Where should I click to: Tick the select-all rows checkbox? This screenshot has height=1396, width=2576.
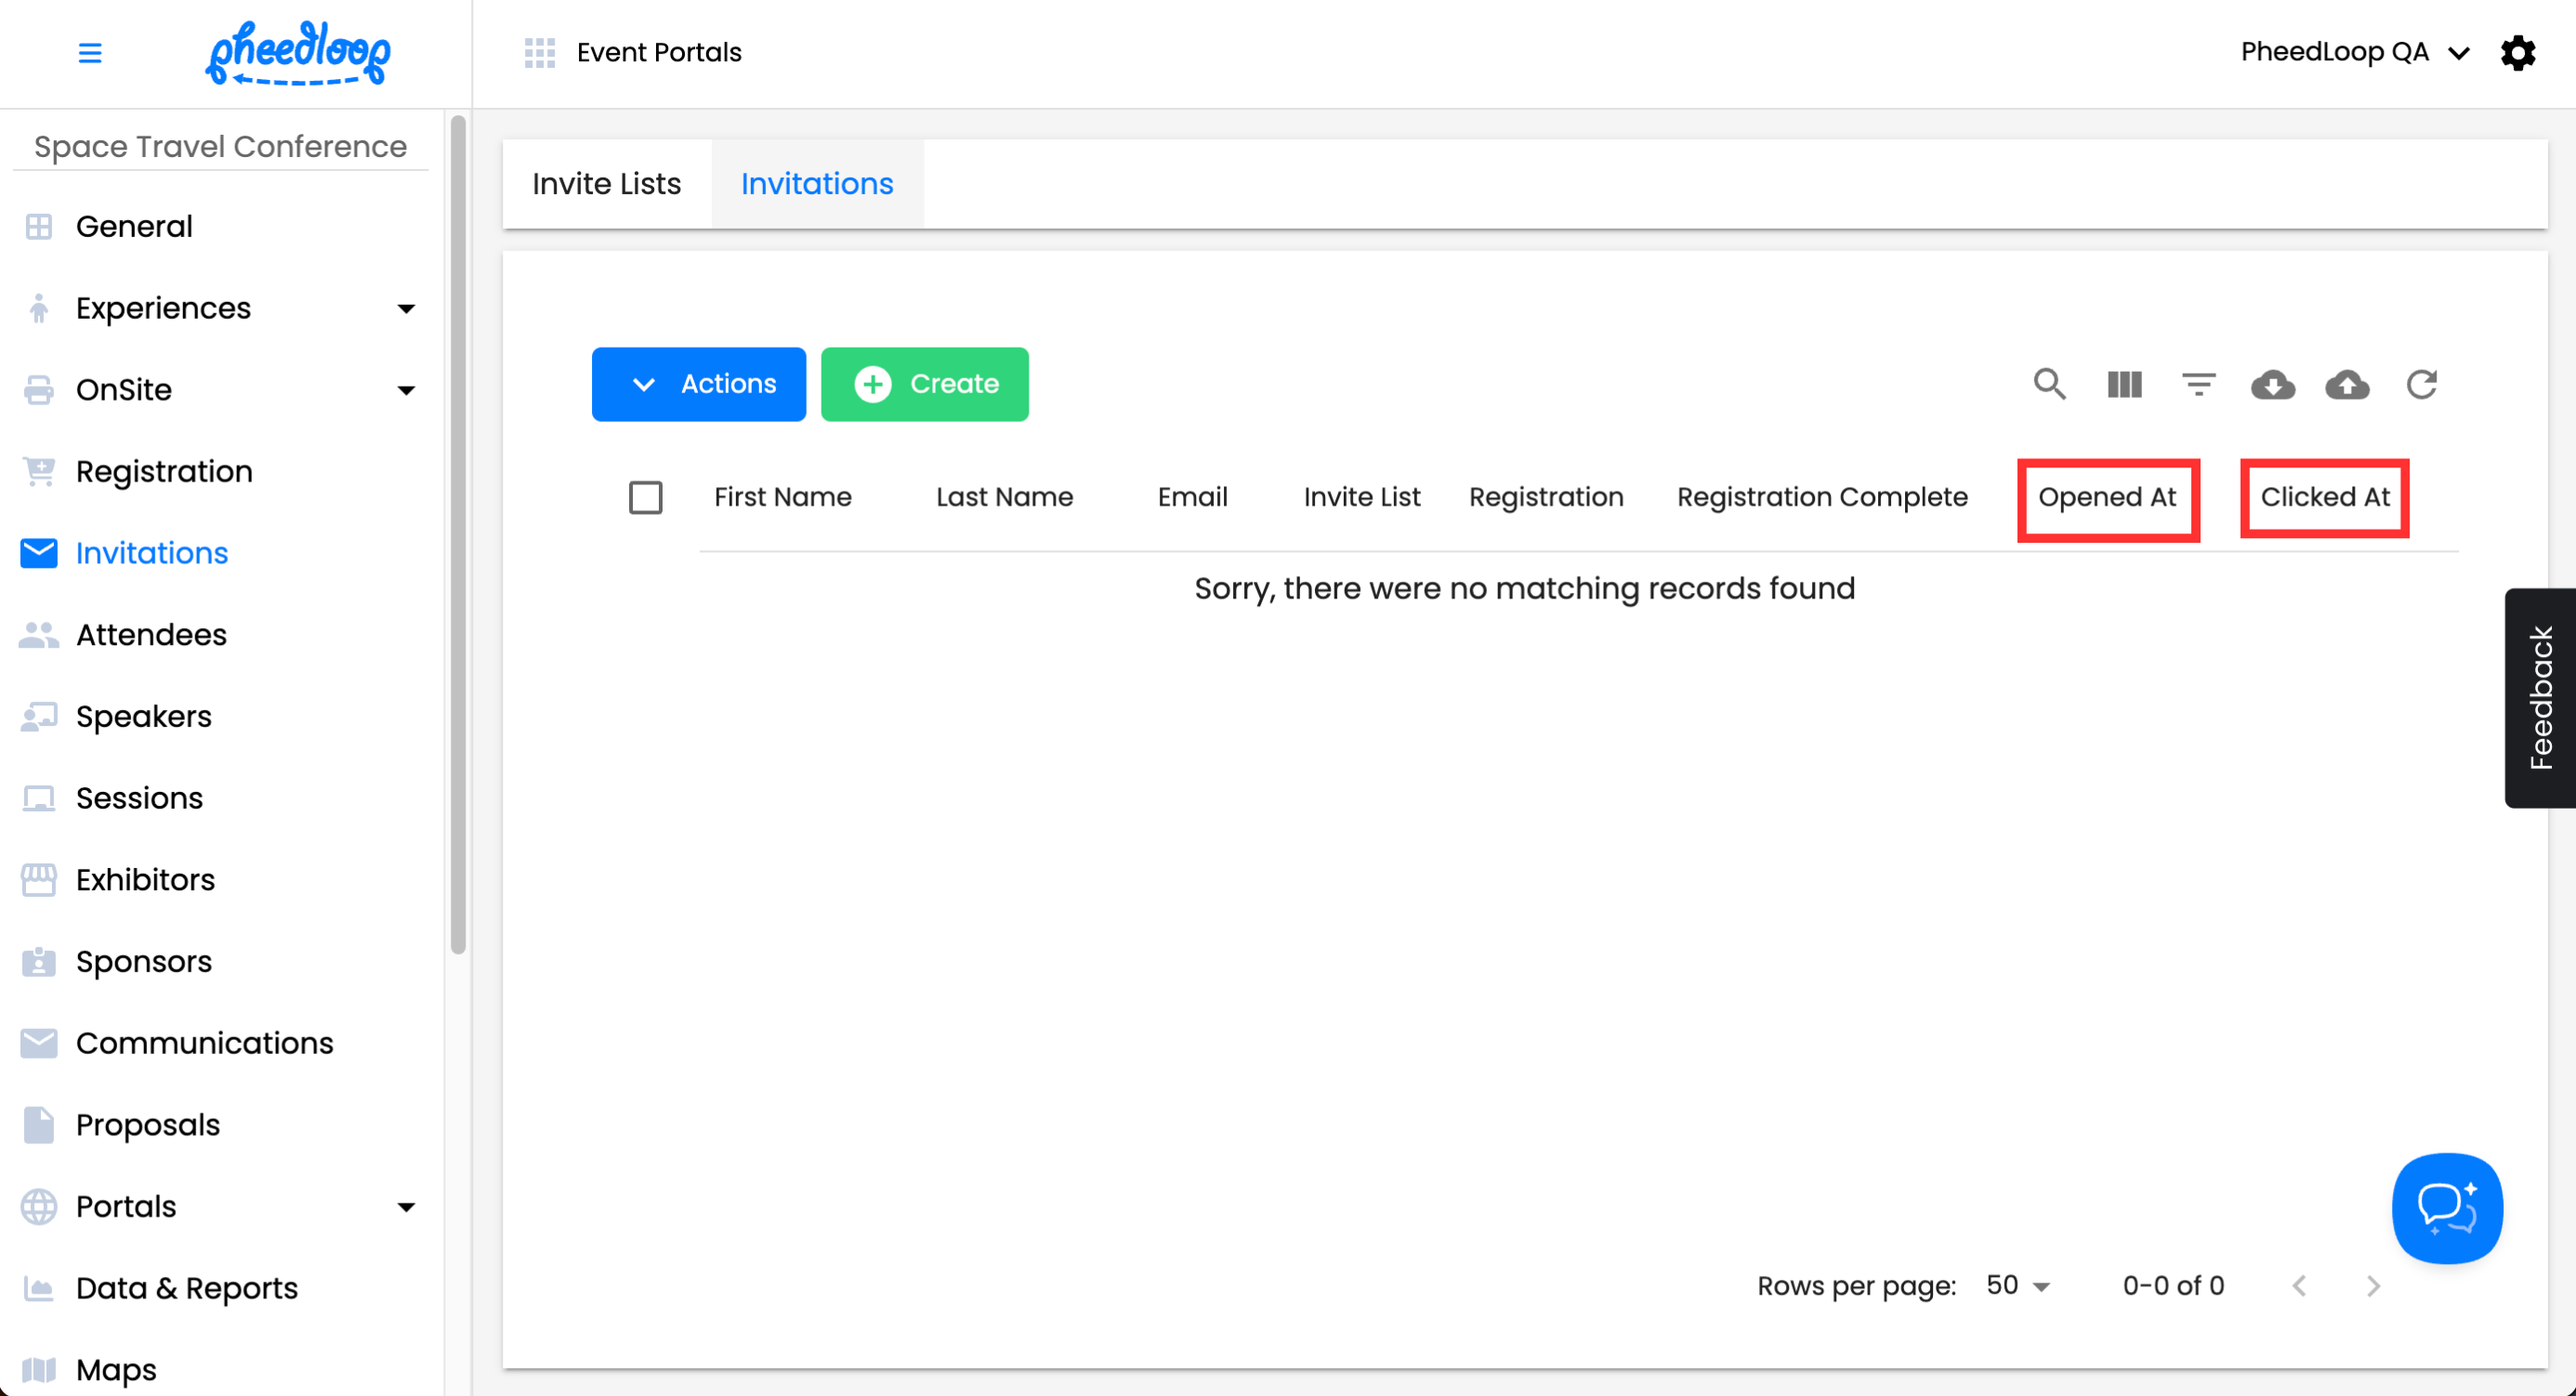tap(645, 497)
